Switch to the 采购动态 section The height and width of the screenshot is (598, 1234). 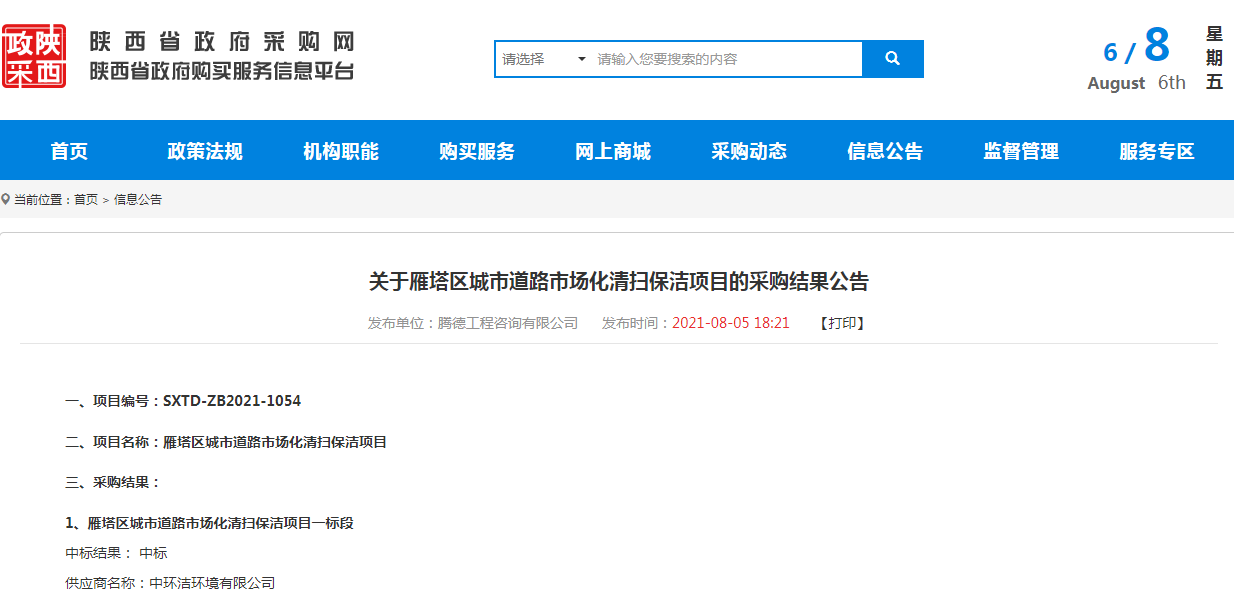tap(749, 151)
